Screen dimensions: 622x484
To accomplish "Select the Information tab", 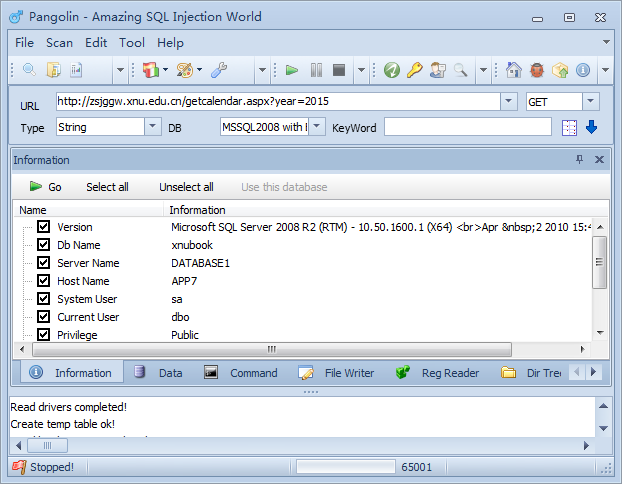I will click(71, 373).
